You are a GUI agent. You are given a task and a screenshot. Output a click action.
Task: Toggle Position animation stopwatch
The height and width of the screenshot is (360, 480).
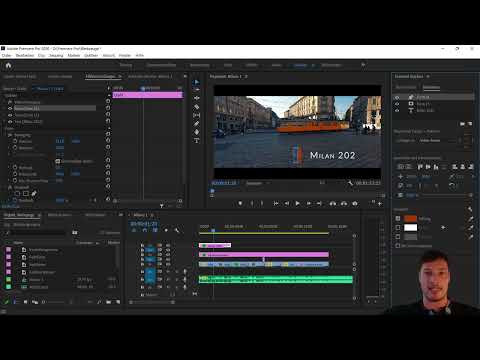click(15, 141)
